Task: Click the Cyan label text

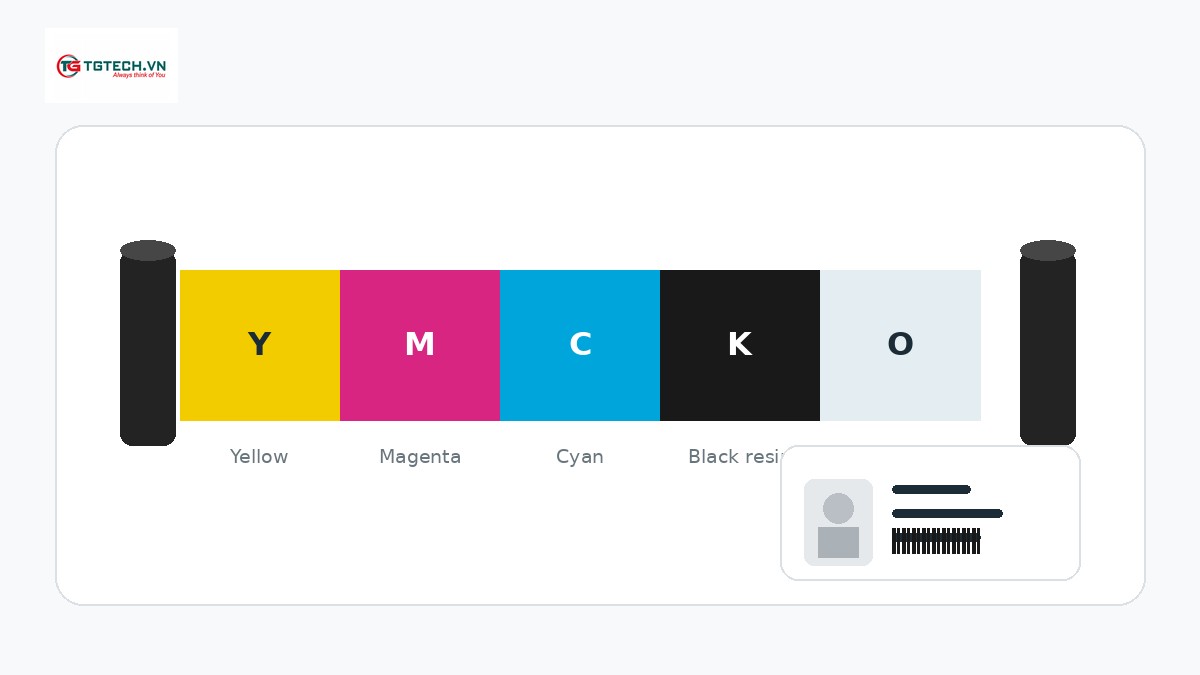Action: tap(580, 457)
